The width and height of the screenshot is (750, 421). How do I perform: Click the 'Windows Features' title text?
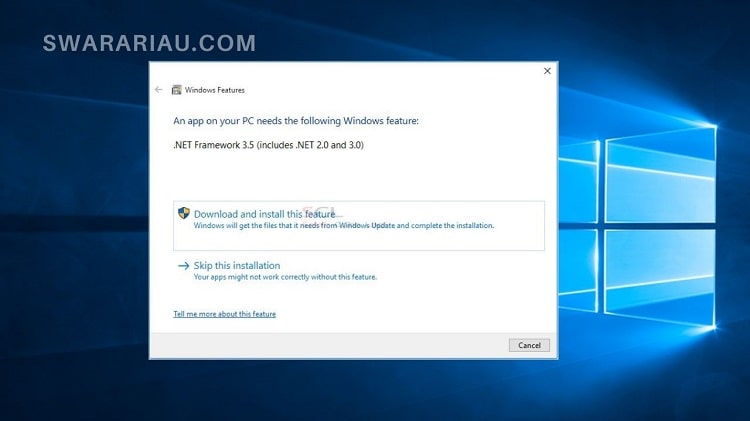click(215, 90)
